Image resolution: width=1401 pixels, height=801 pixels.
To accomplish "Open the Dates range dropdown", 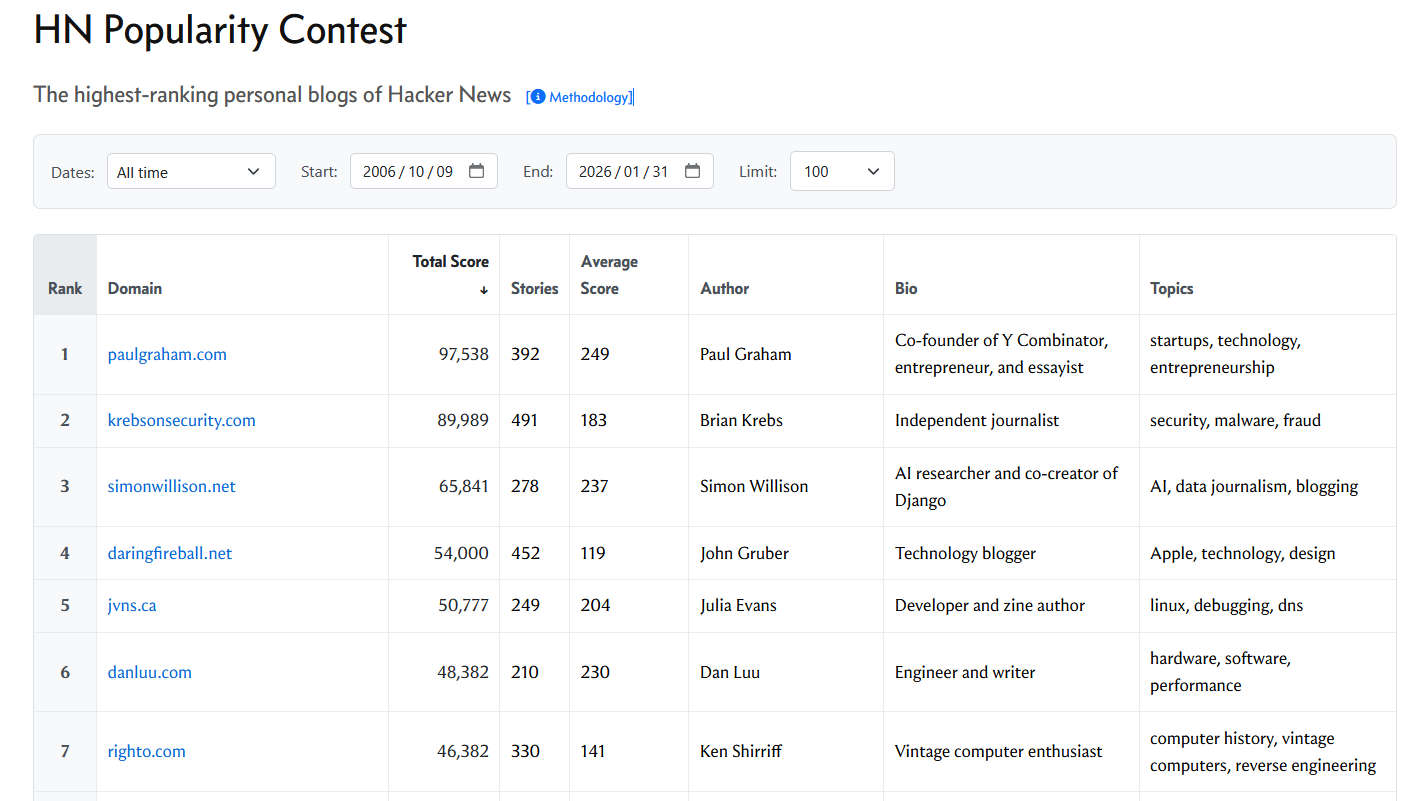I will pyautogui.click(x=191, y=171).
